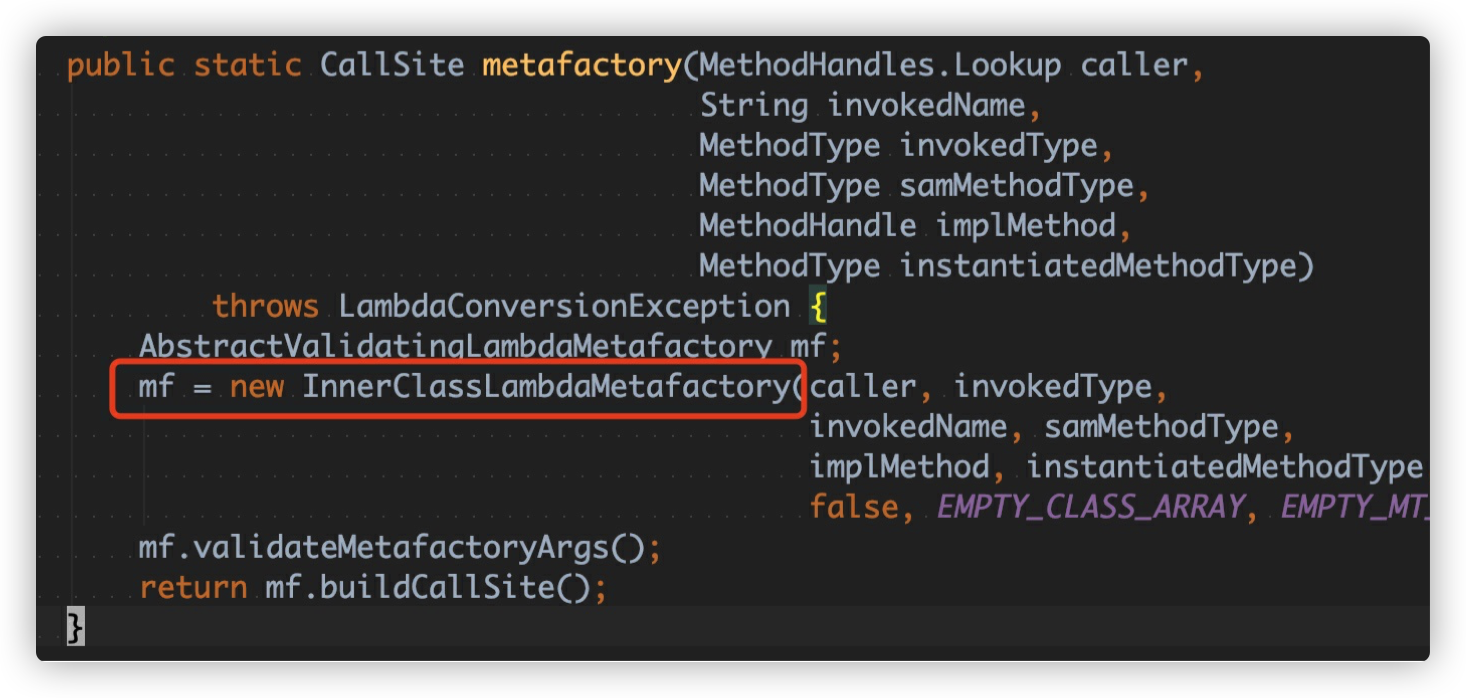Screen dimensions: 1466x698
Task: Click the "false" boolean literal
Action: (854, 507)
